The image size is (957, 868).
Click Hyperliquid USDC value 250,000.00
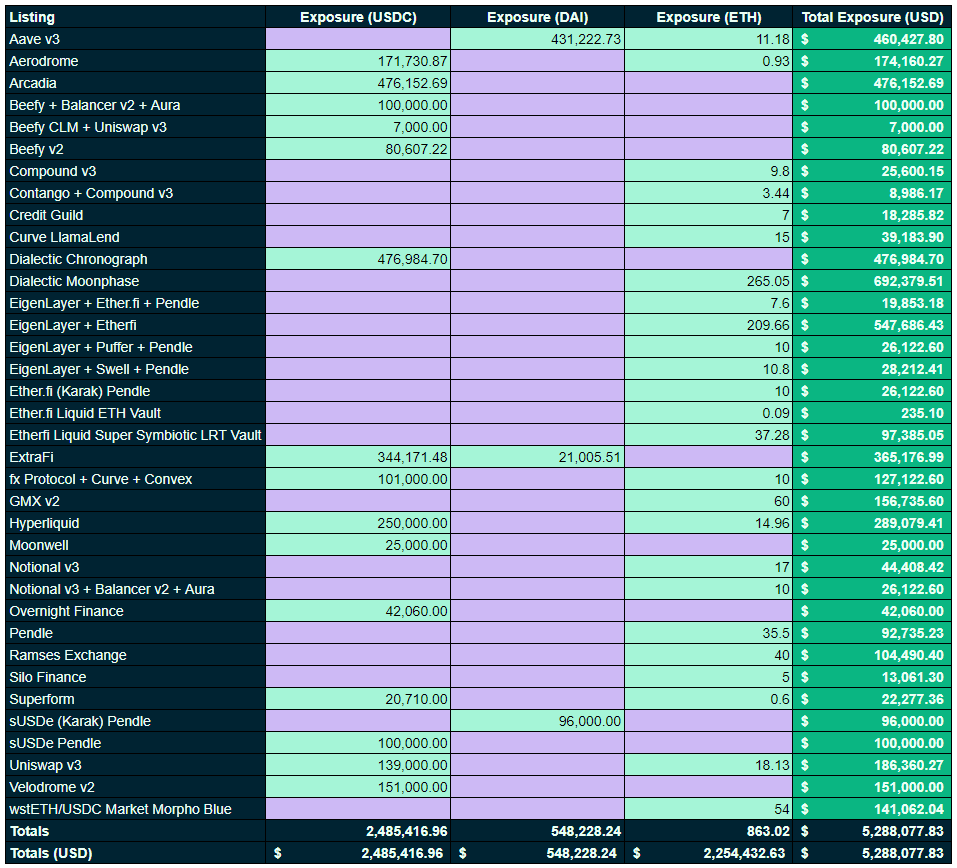(358, 523)
